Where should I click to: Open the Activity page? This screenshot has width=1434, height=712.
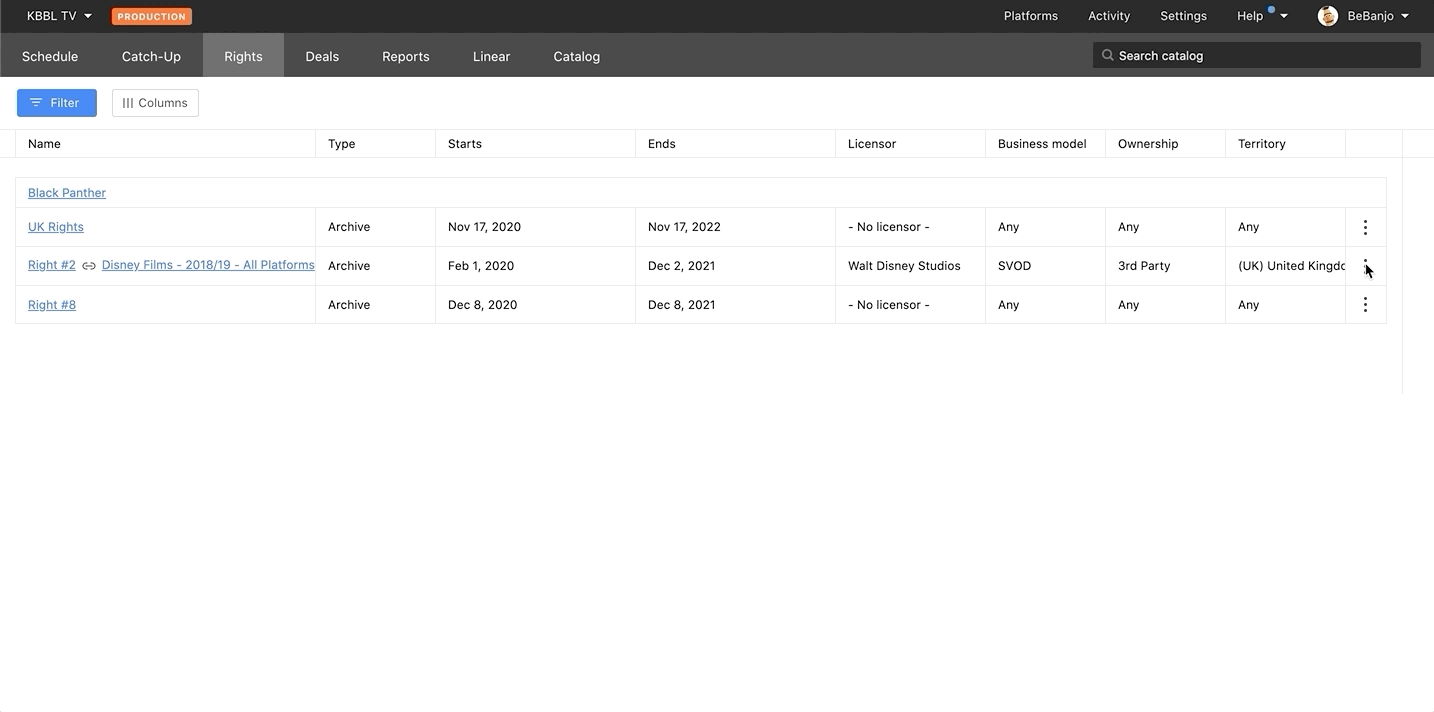coord(1109,16)
